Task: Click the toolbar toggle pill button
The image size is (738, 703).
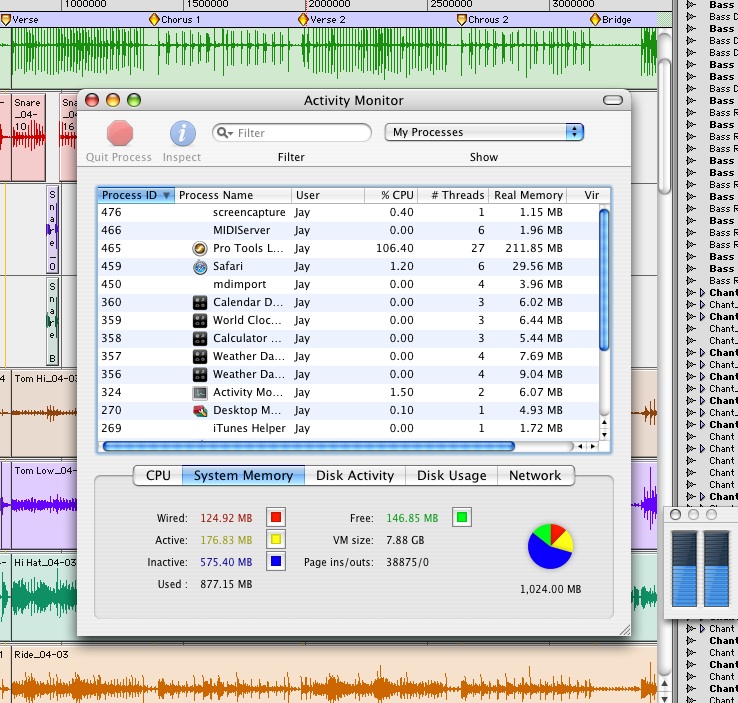Action: [612, 100]
